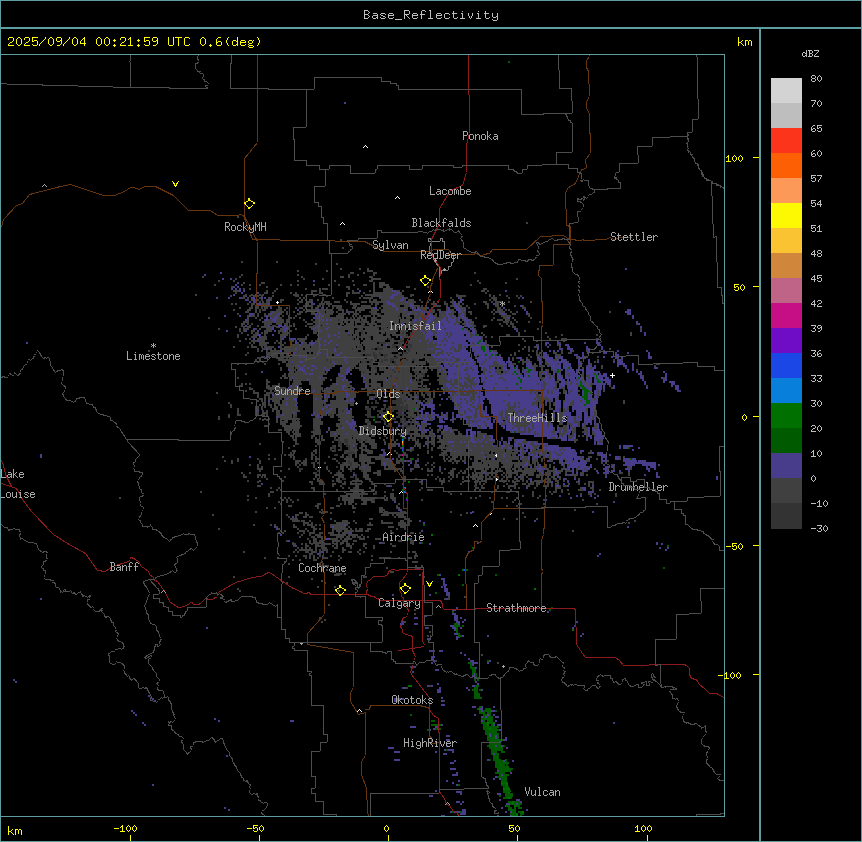This screenshot has width=862, height=842.
Task: Click the yellow V marker northwest of RockyMH
Action: pyautogui.click(x=175, y=184)
